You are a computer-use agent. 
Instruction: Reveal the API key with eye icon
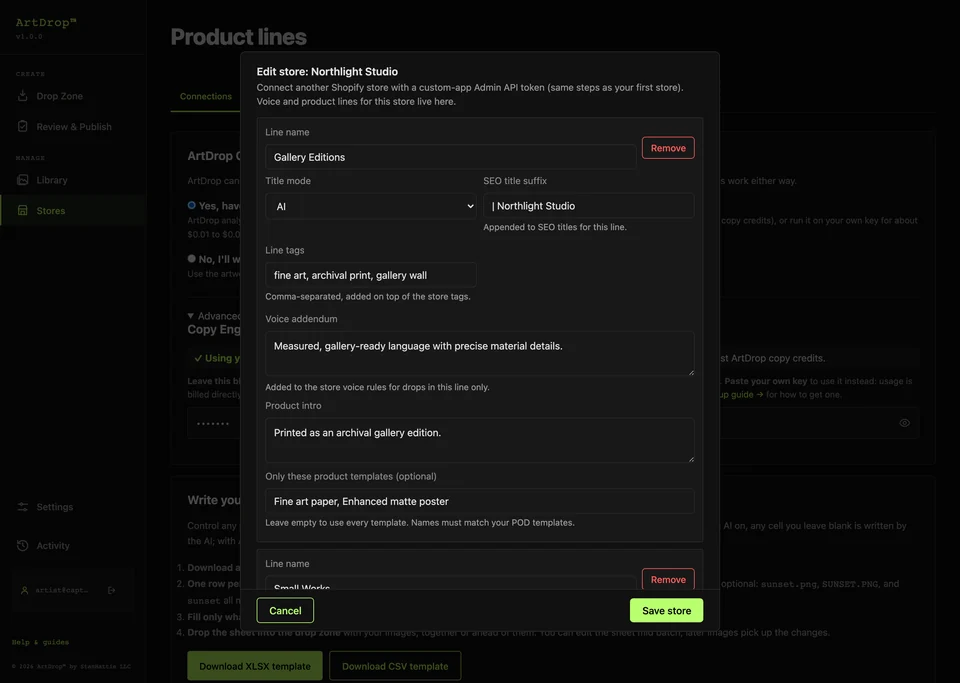coord(904,423)
